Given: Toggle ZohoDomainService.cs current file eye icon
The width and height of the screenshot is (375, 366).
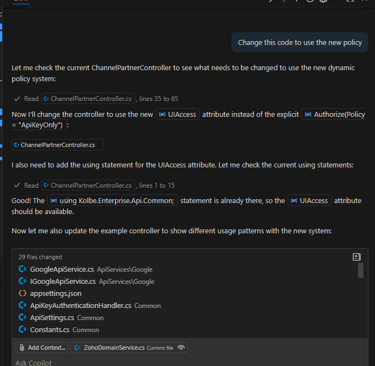Looking at the screenshot, I should pyautogui.click(x=181, y=347).
